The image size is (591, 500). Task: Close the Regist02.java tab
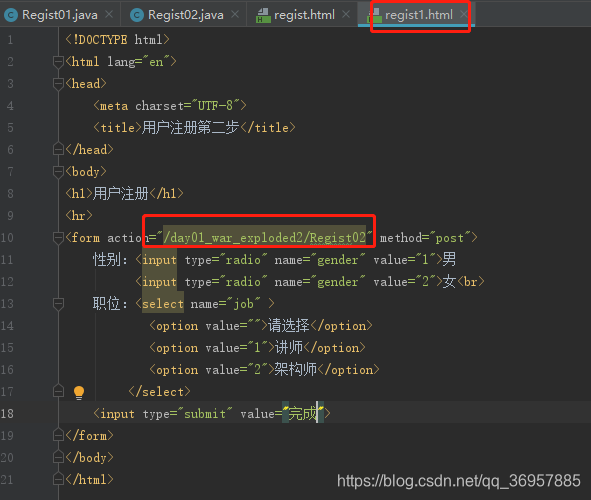coord(235,14)
